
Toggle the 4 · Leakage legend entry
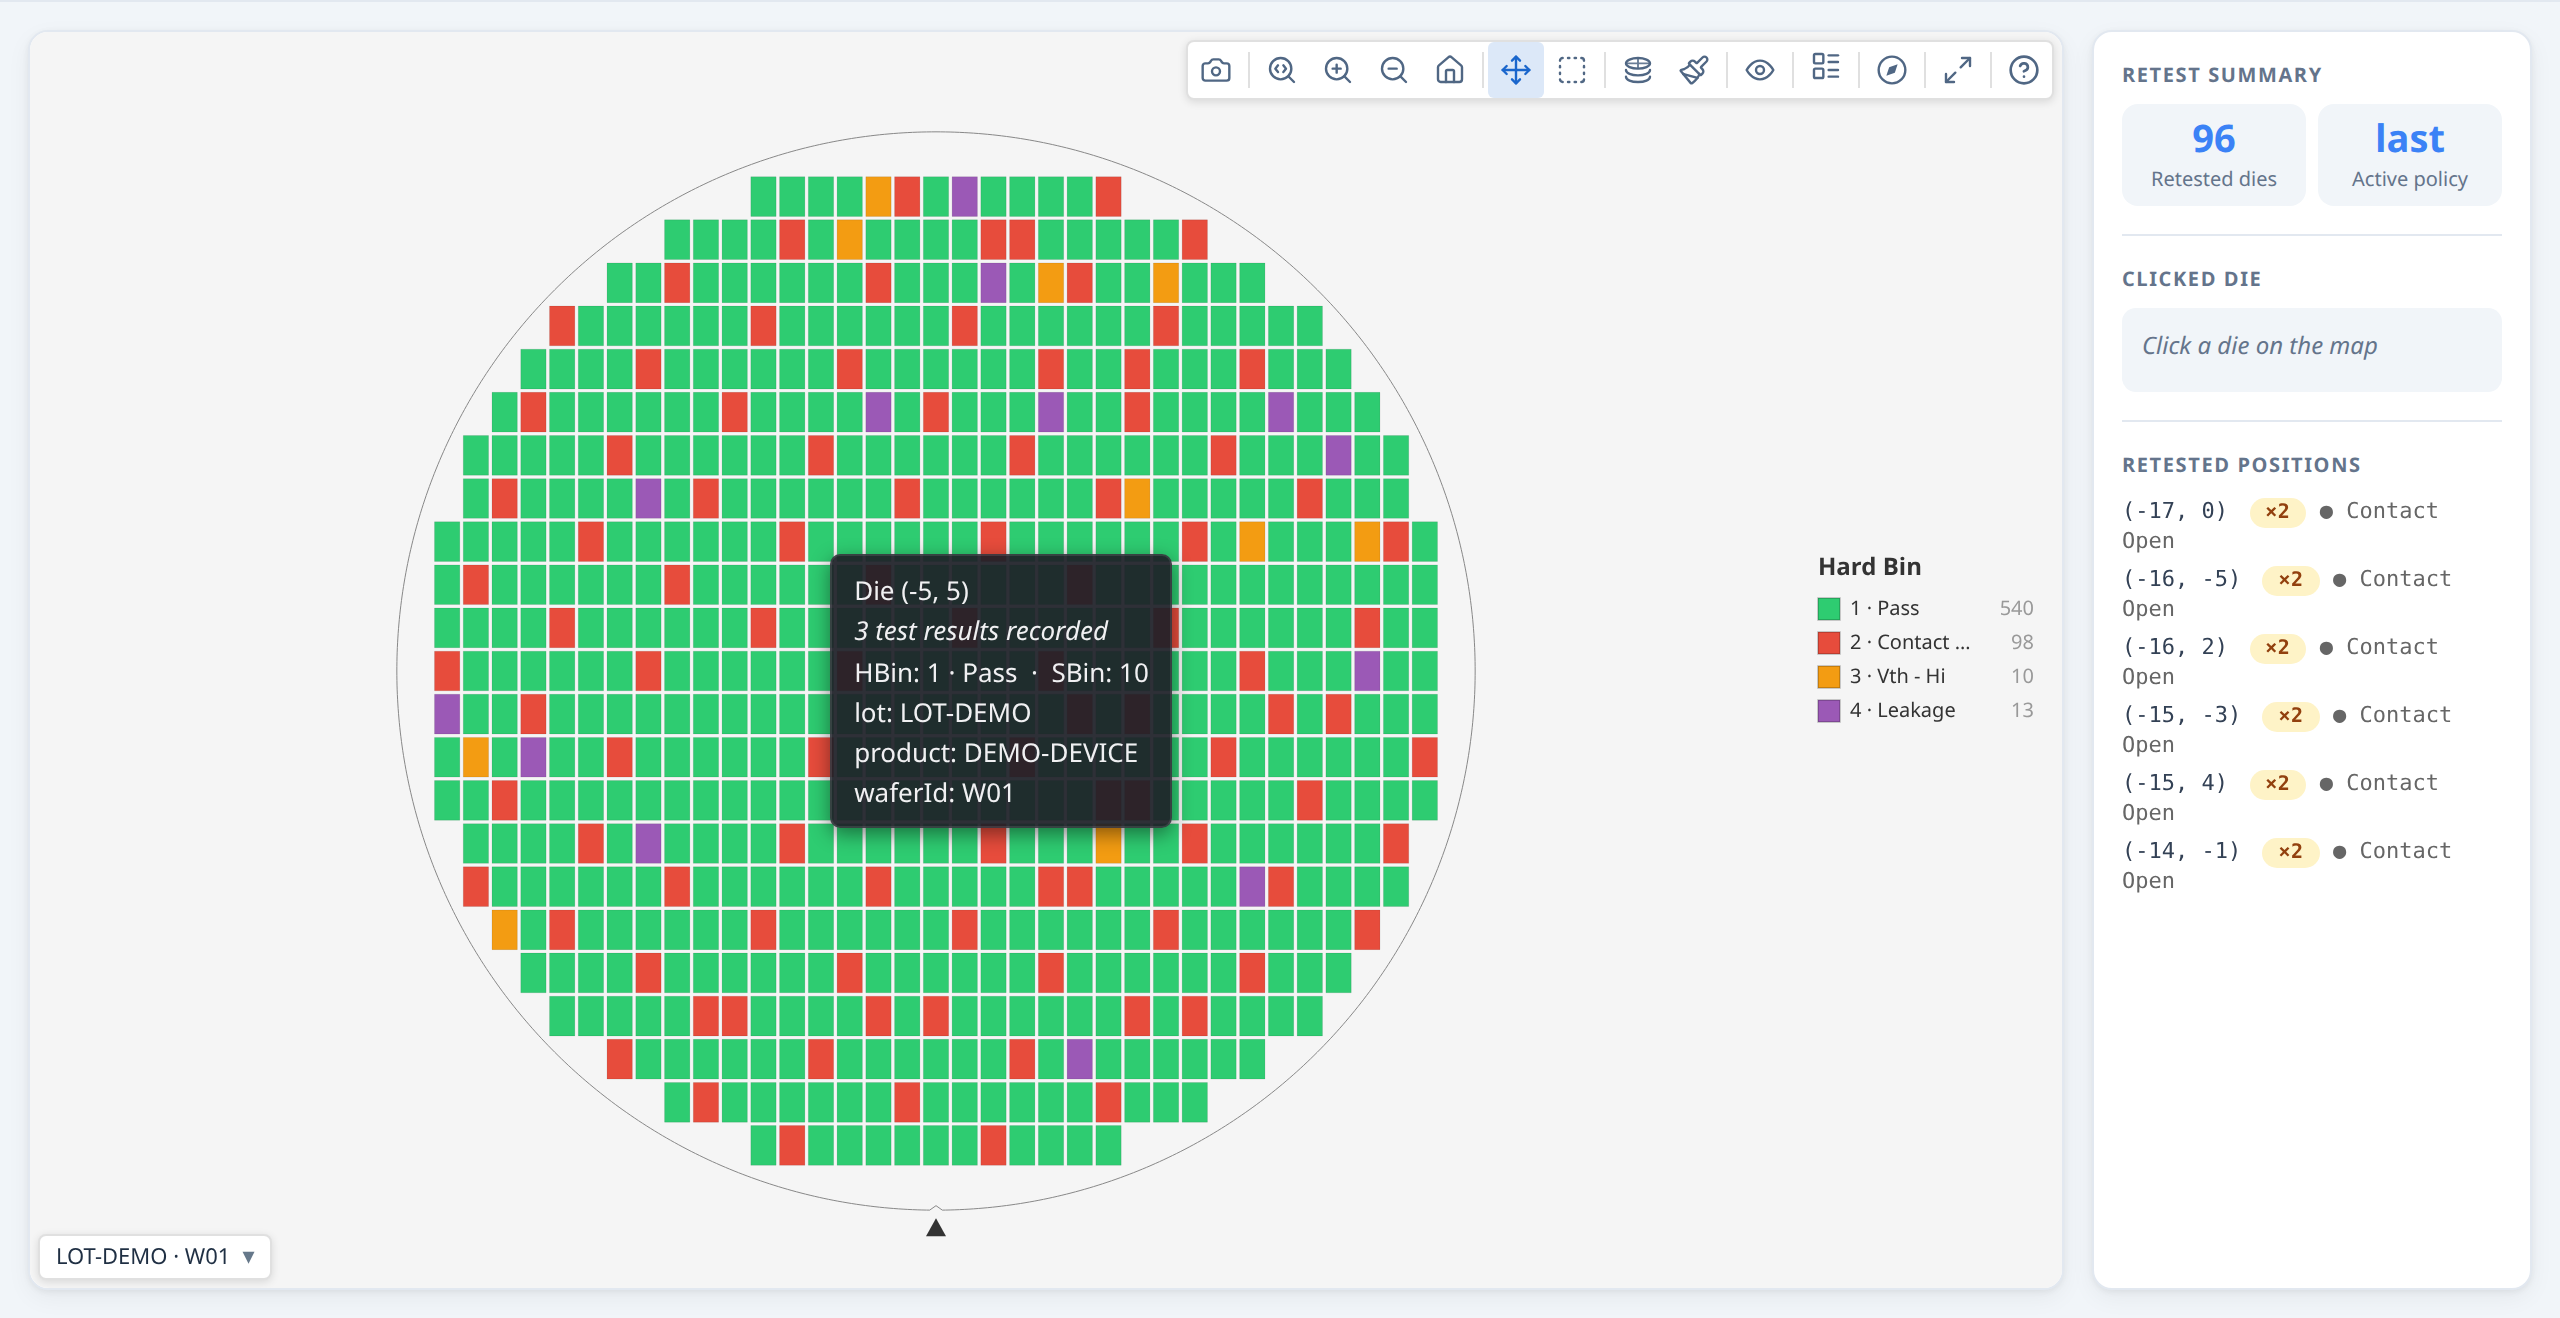[1925, 710]
